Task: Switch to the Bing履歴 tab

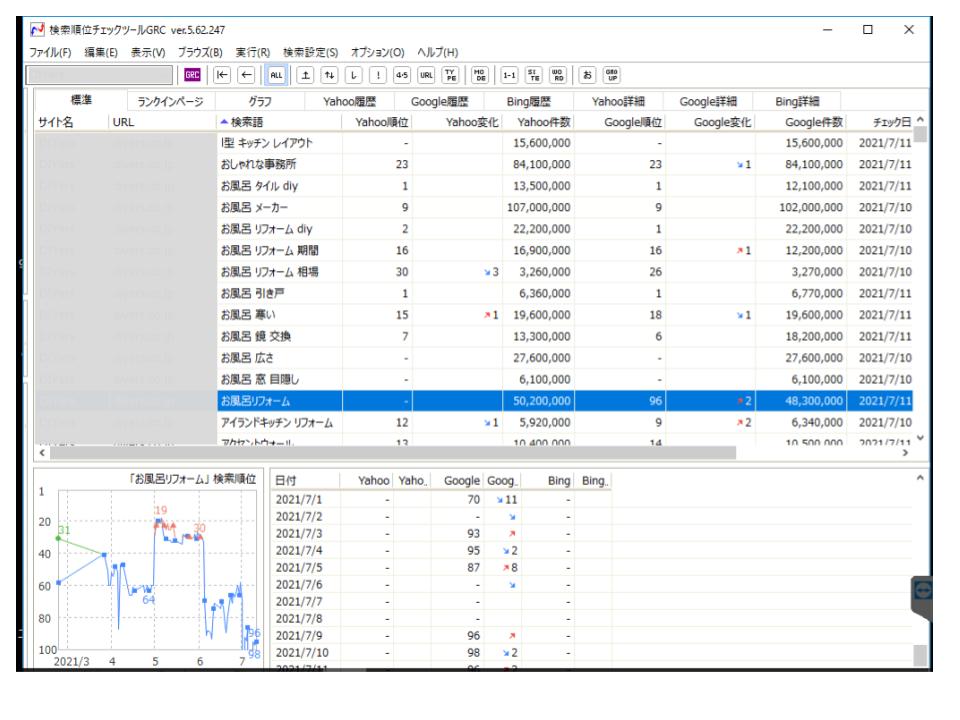Action: tap(528, 101)
